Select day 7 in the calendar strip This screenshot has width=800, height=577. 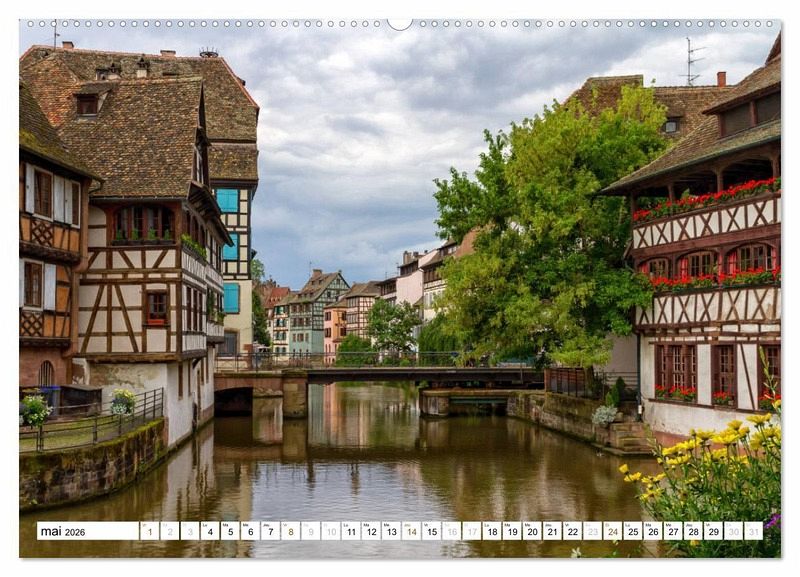tap(270, 531)
